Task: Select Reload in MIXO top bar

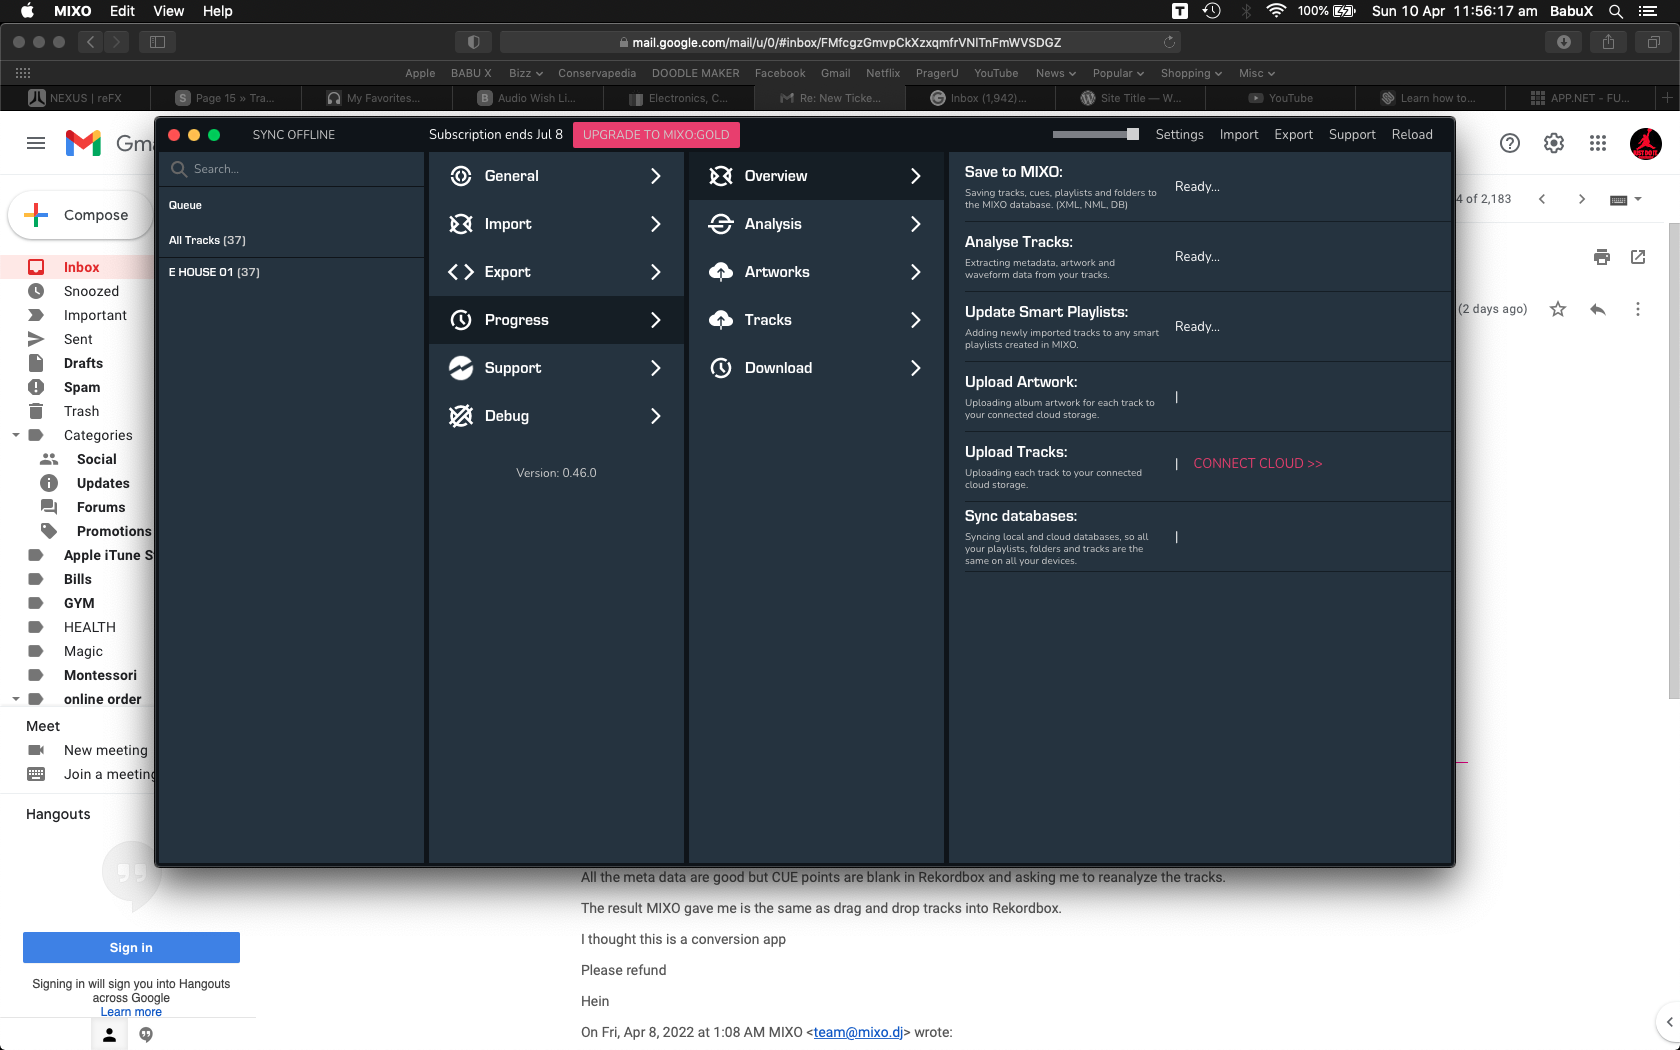Action: coord(1411,134)
